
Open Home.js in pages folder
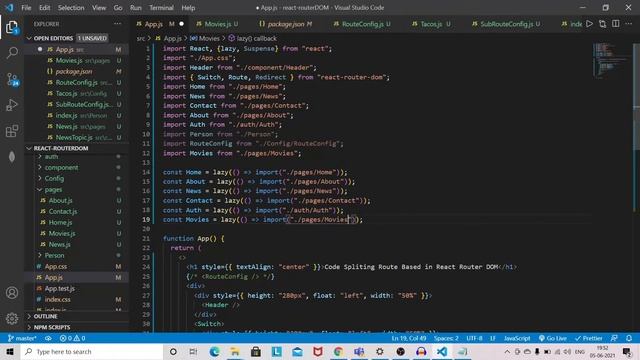click(x=60, y=223)
